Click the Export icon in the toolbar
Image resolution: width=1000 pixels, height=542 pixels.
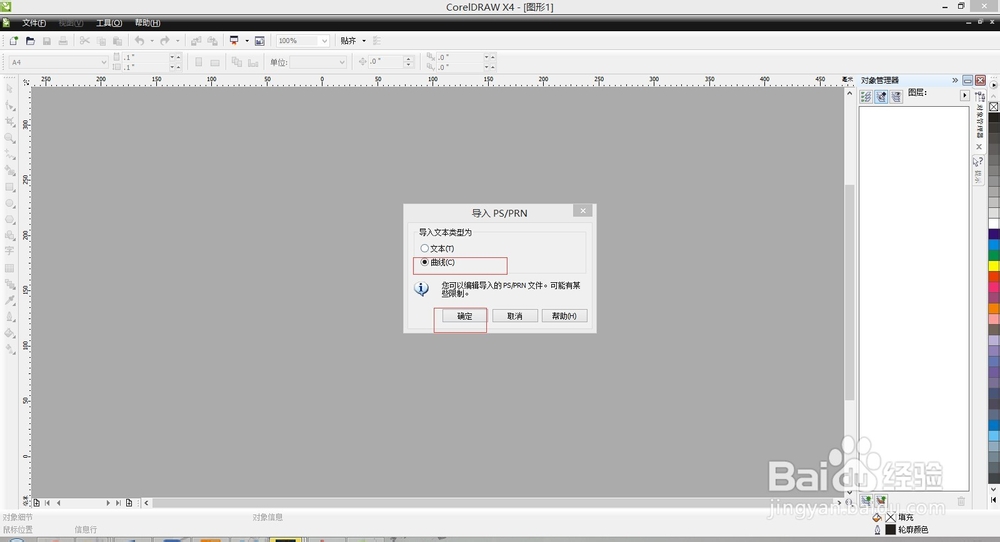coord(212,41)
